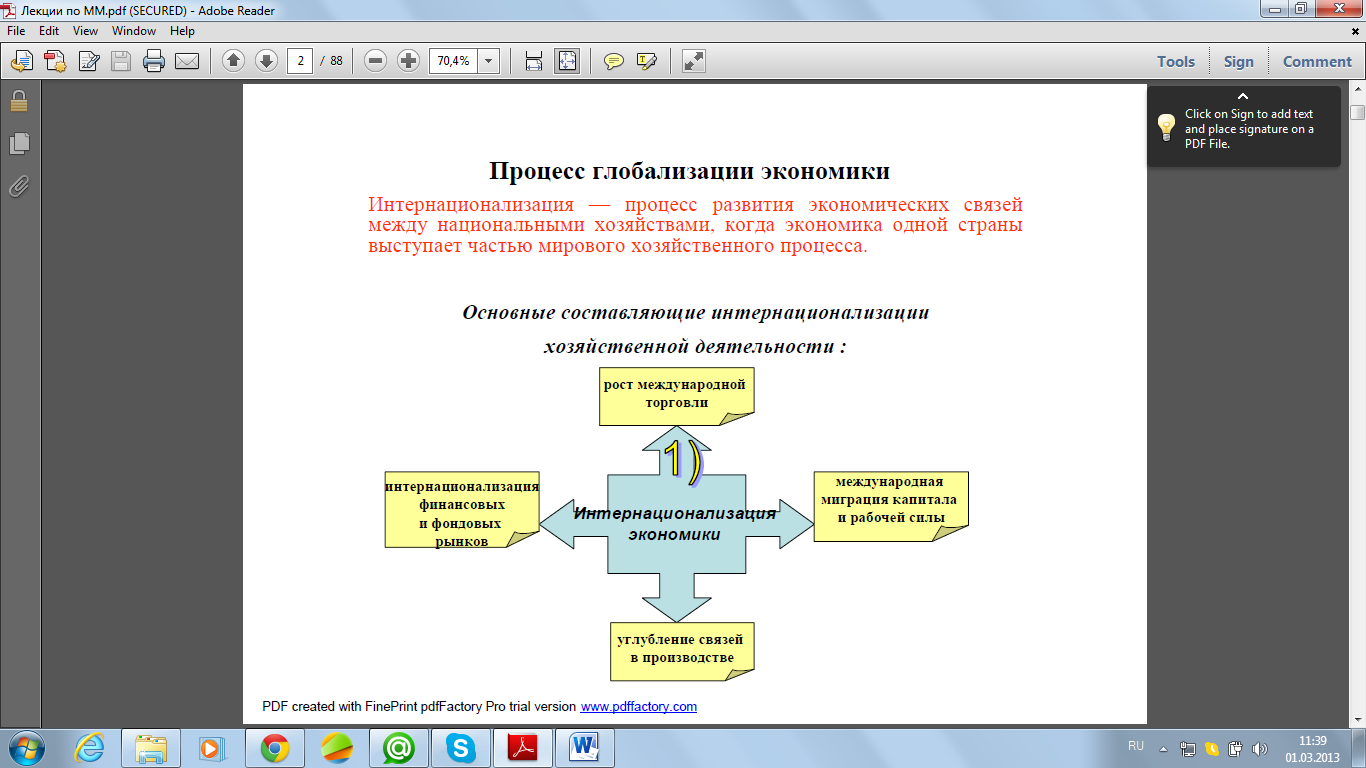Switch to read mode expand icon
The image size is (1366, 768).
pyautogui.click(x=694, y=61)
